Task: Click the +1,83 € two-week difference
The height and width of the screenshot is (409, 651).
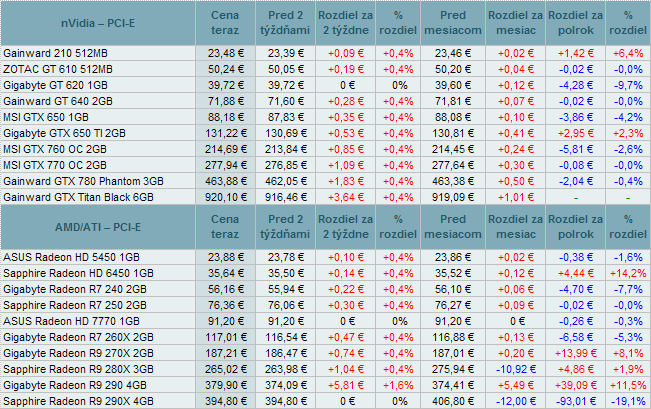Action: click(345, 181)
